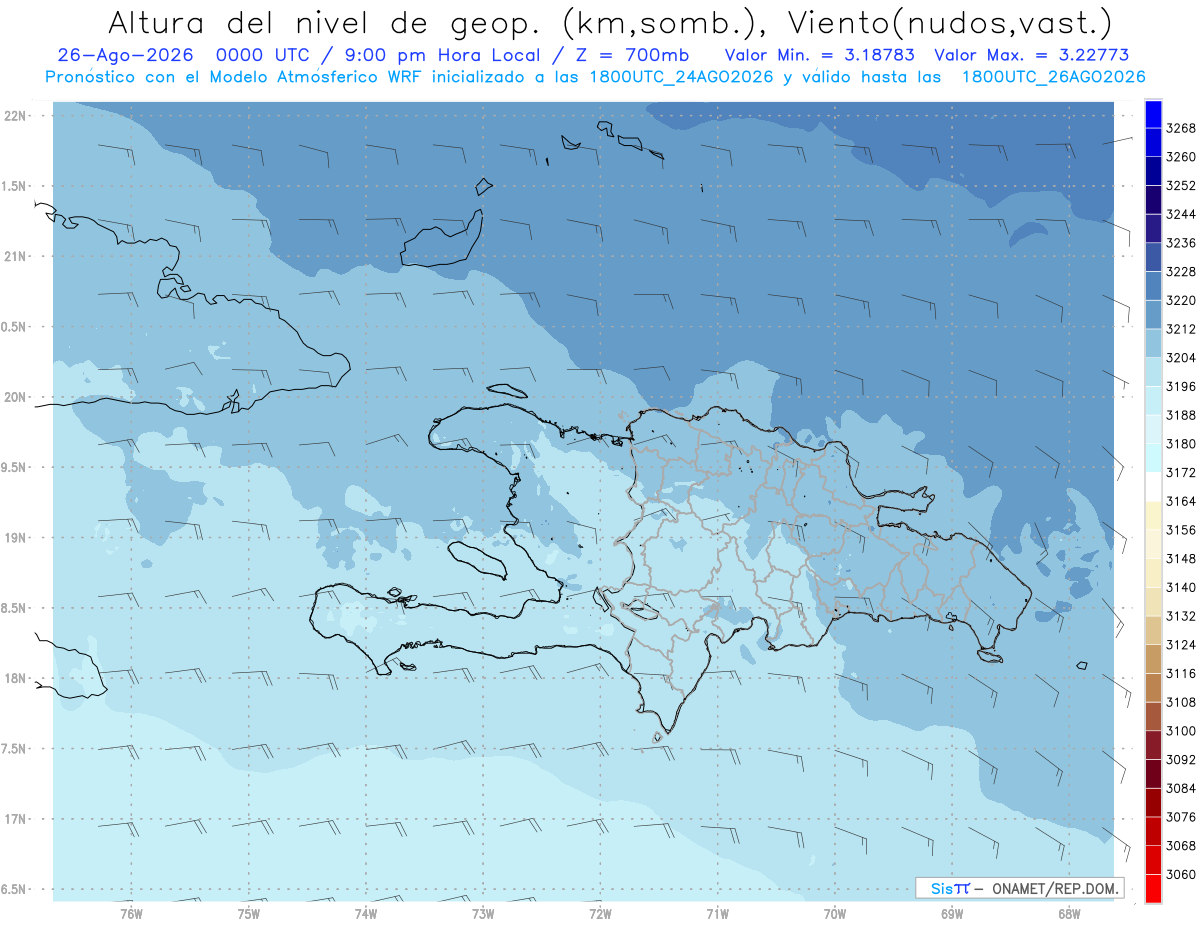Click the '3164' color scale value
The height and width of the screenshot is (927, 1200).
point(1181,501)
